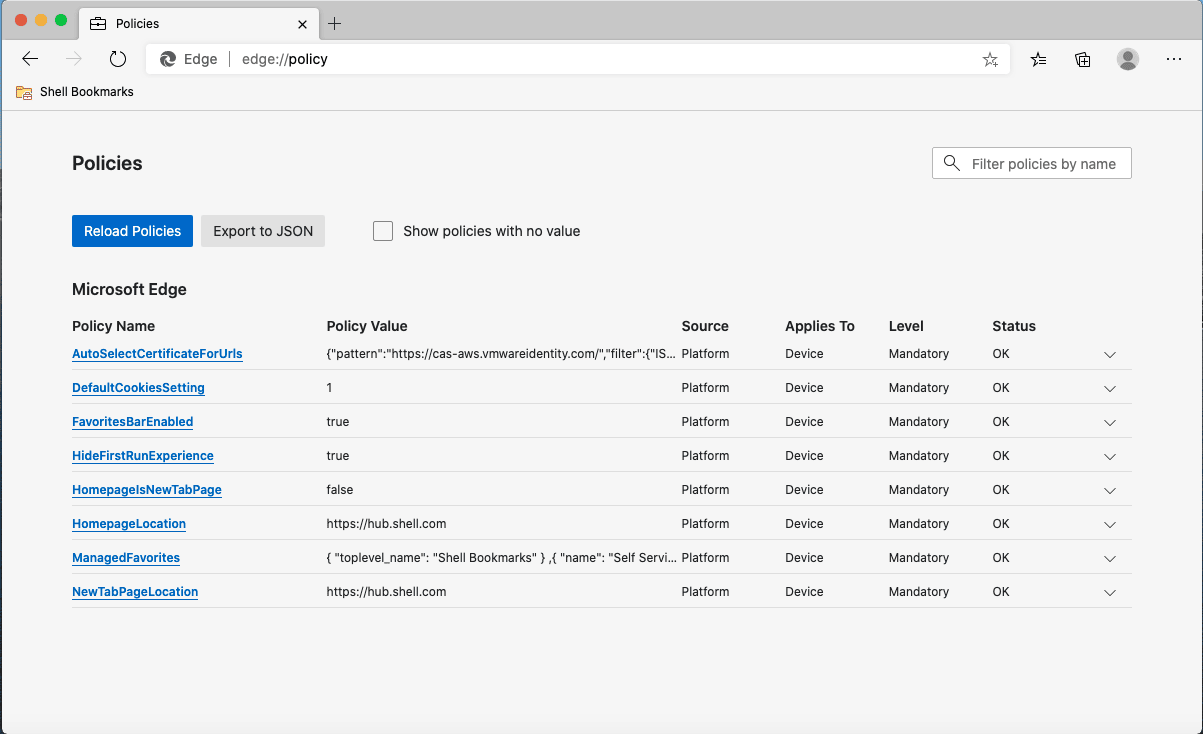Click the Source column header

pos(705,326)
